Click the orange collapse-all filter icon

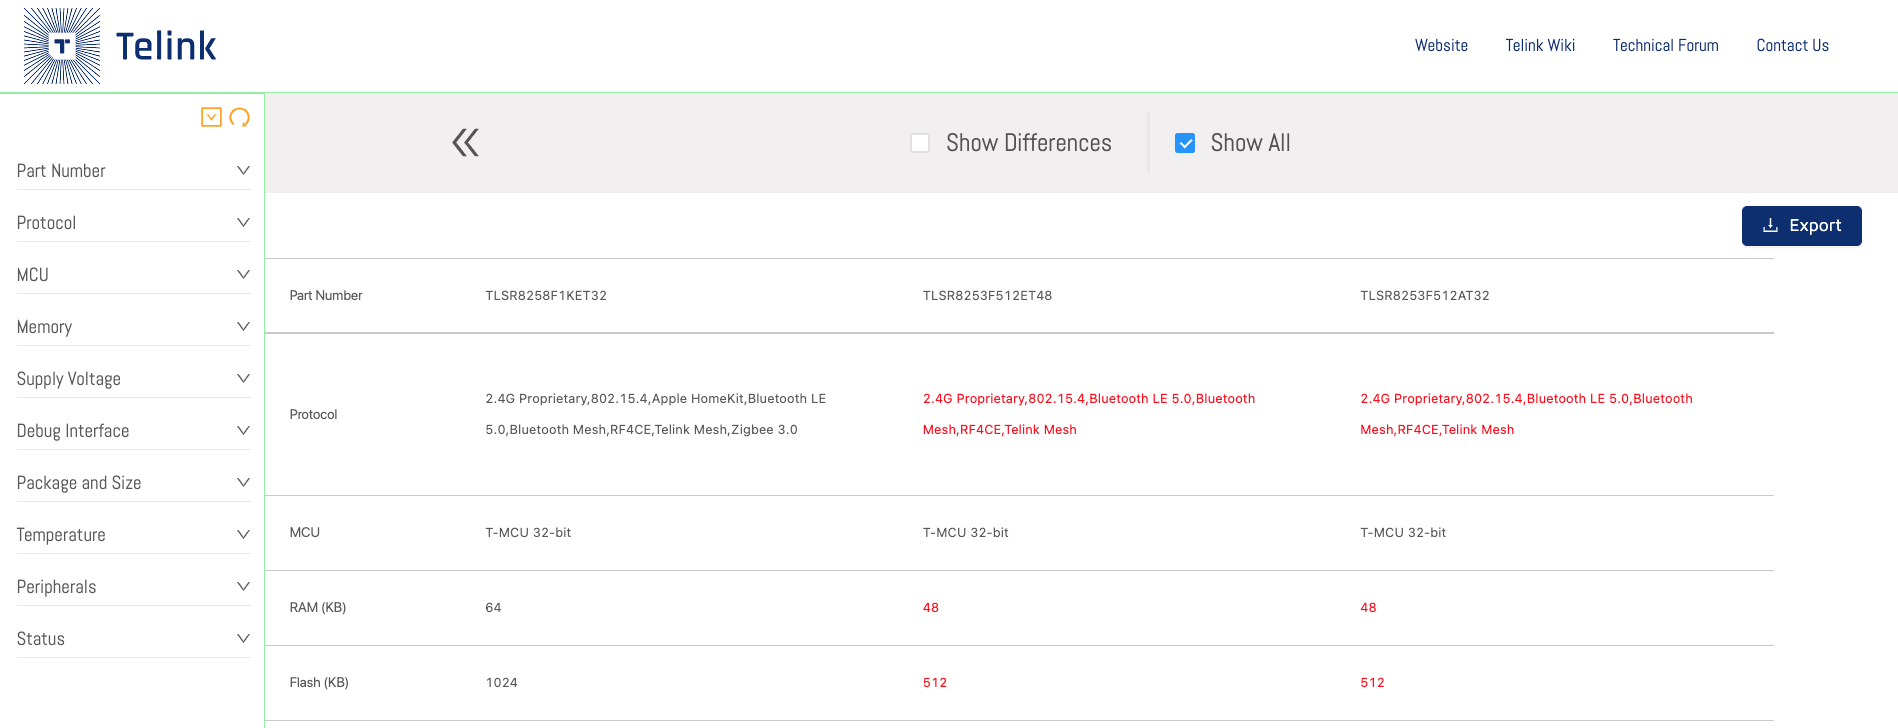(211, 117)
